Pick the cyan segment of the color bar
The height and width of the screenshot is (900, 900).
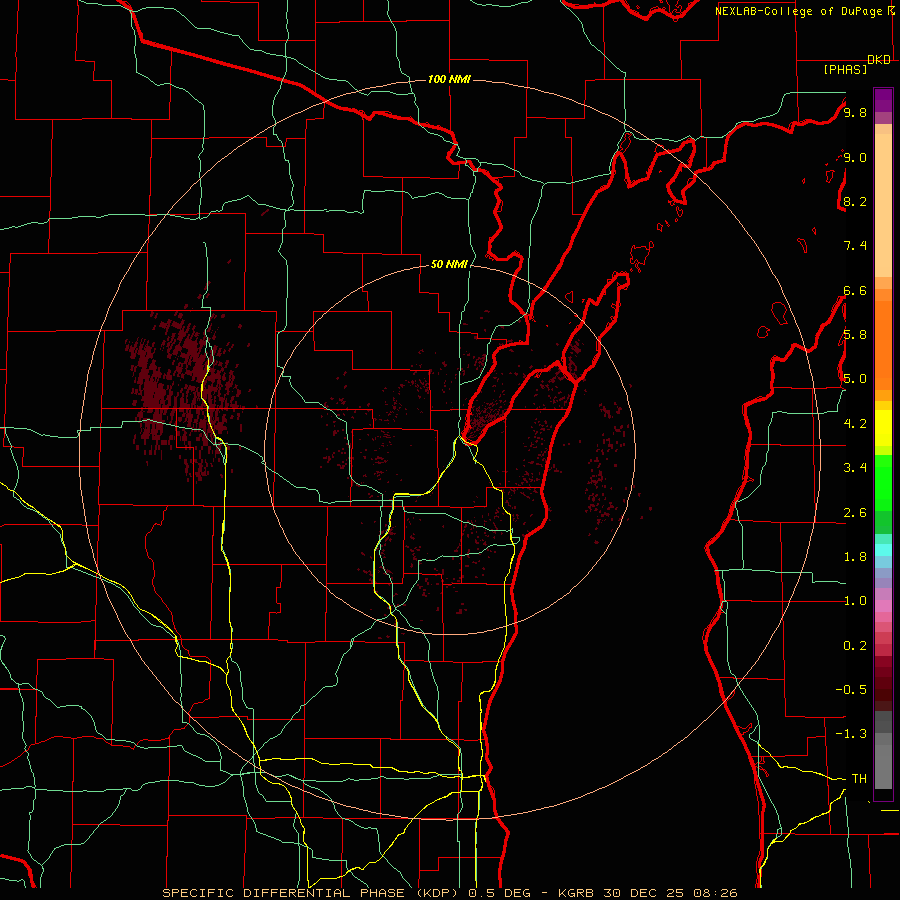pos(883,550)
